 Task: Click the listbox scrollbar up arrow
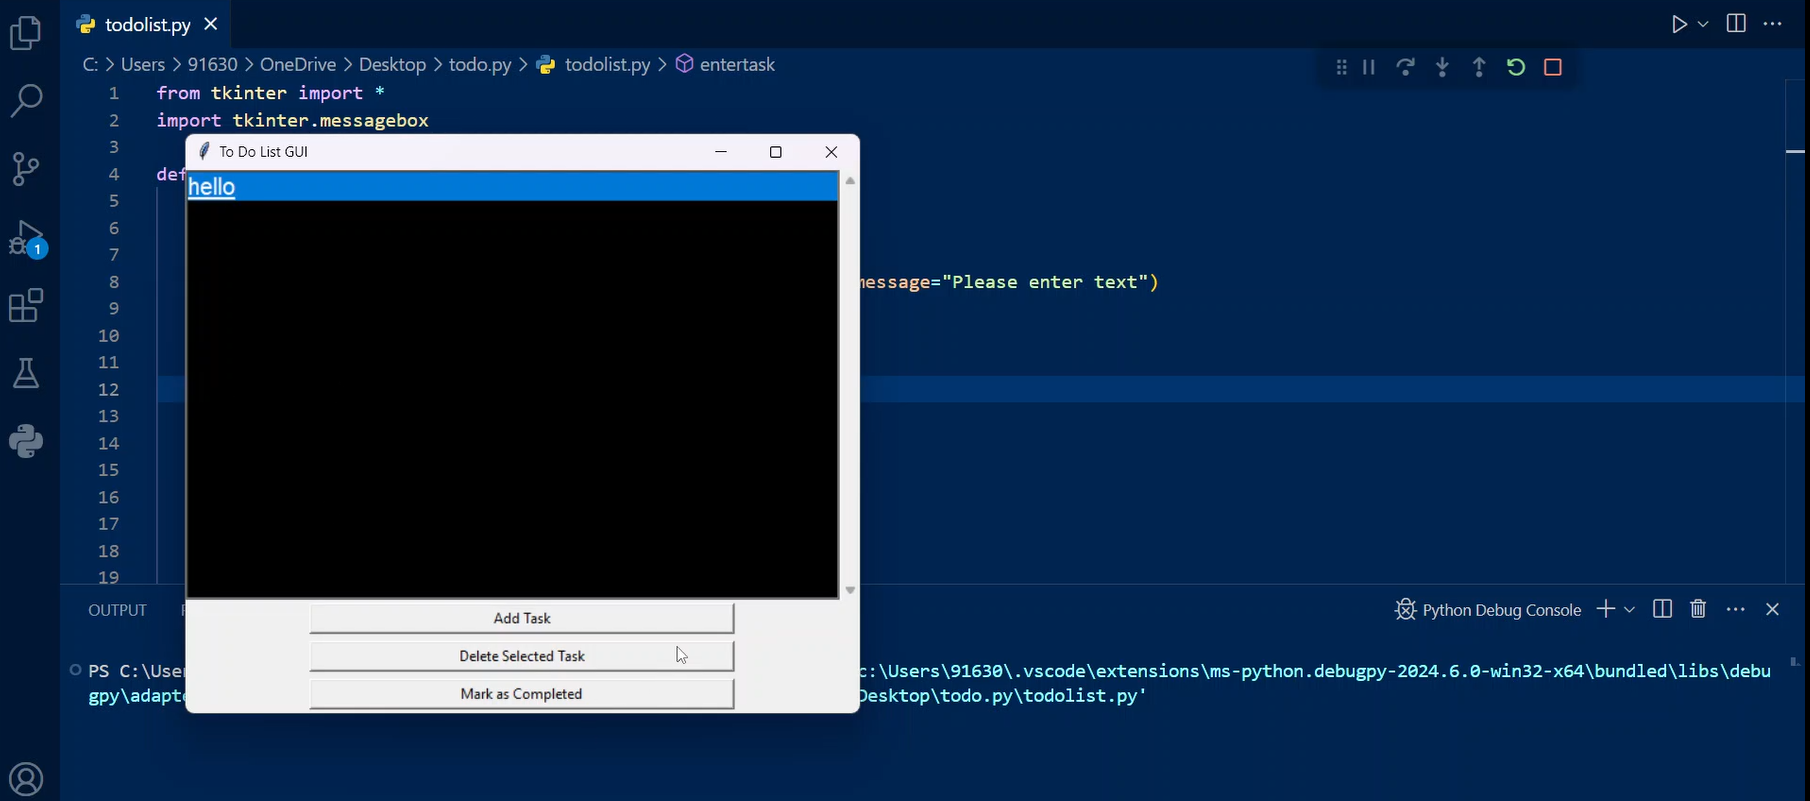(x=850, y=181)
